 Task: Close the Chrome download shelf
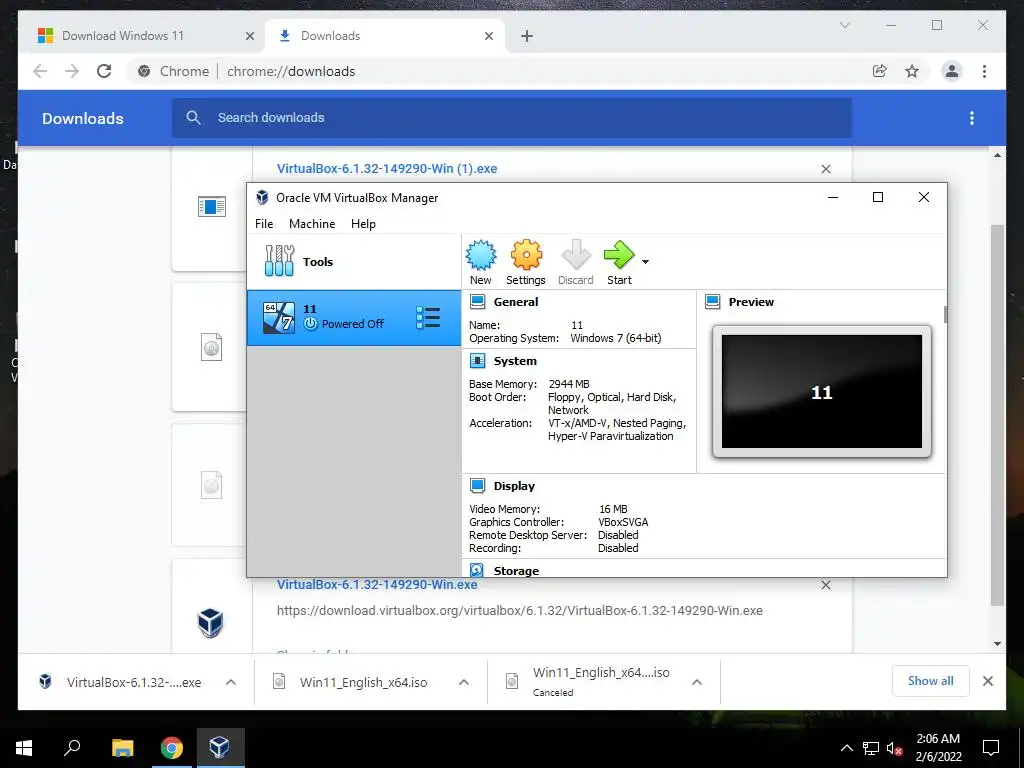click(987, 681)
